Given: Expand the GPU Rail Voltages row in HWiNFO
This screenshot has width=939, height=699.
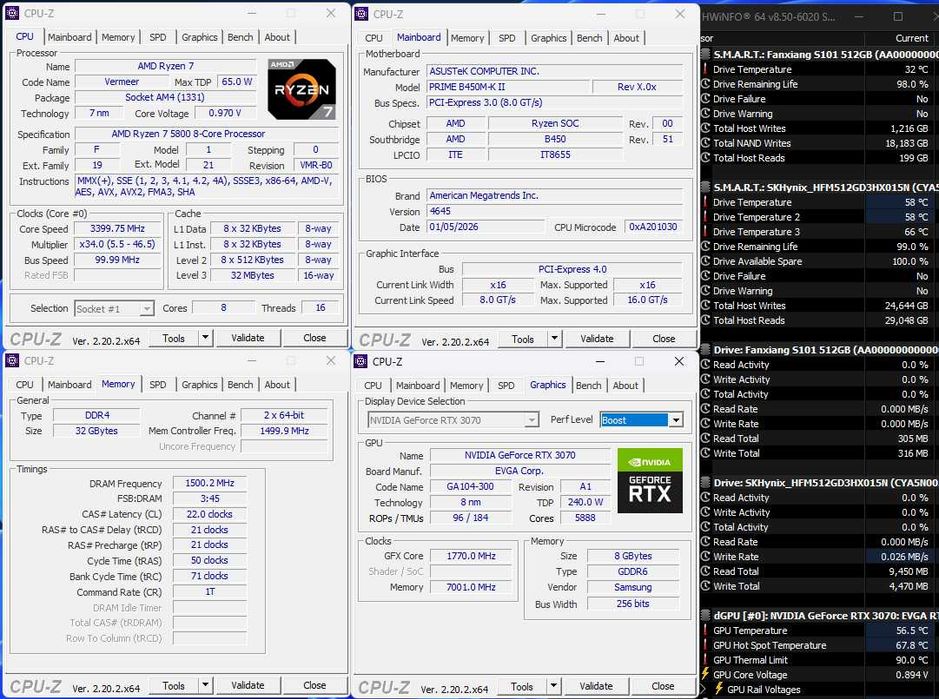Looking at the screenshot, I should (x=704, y=689).
